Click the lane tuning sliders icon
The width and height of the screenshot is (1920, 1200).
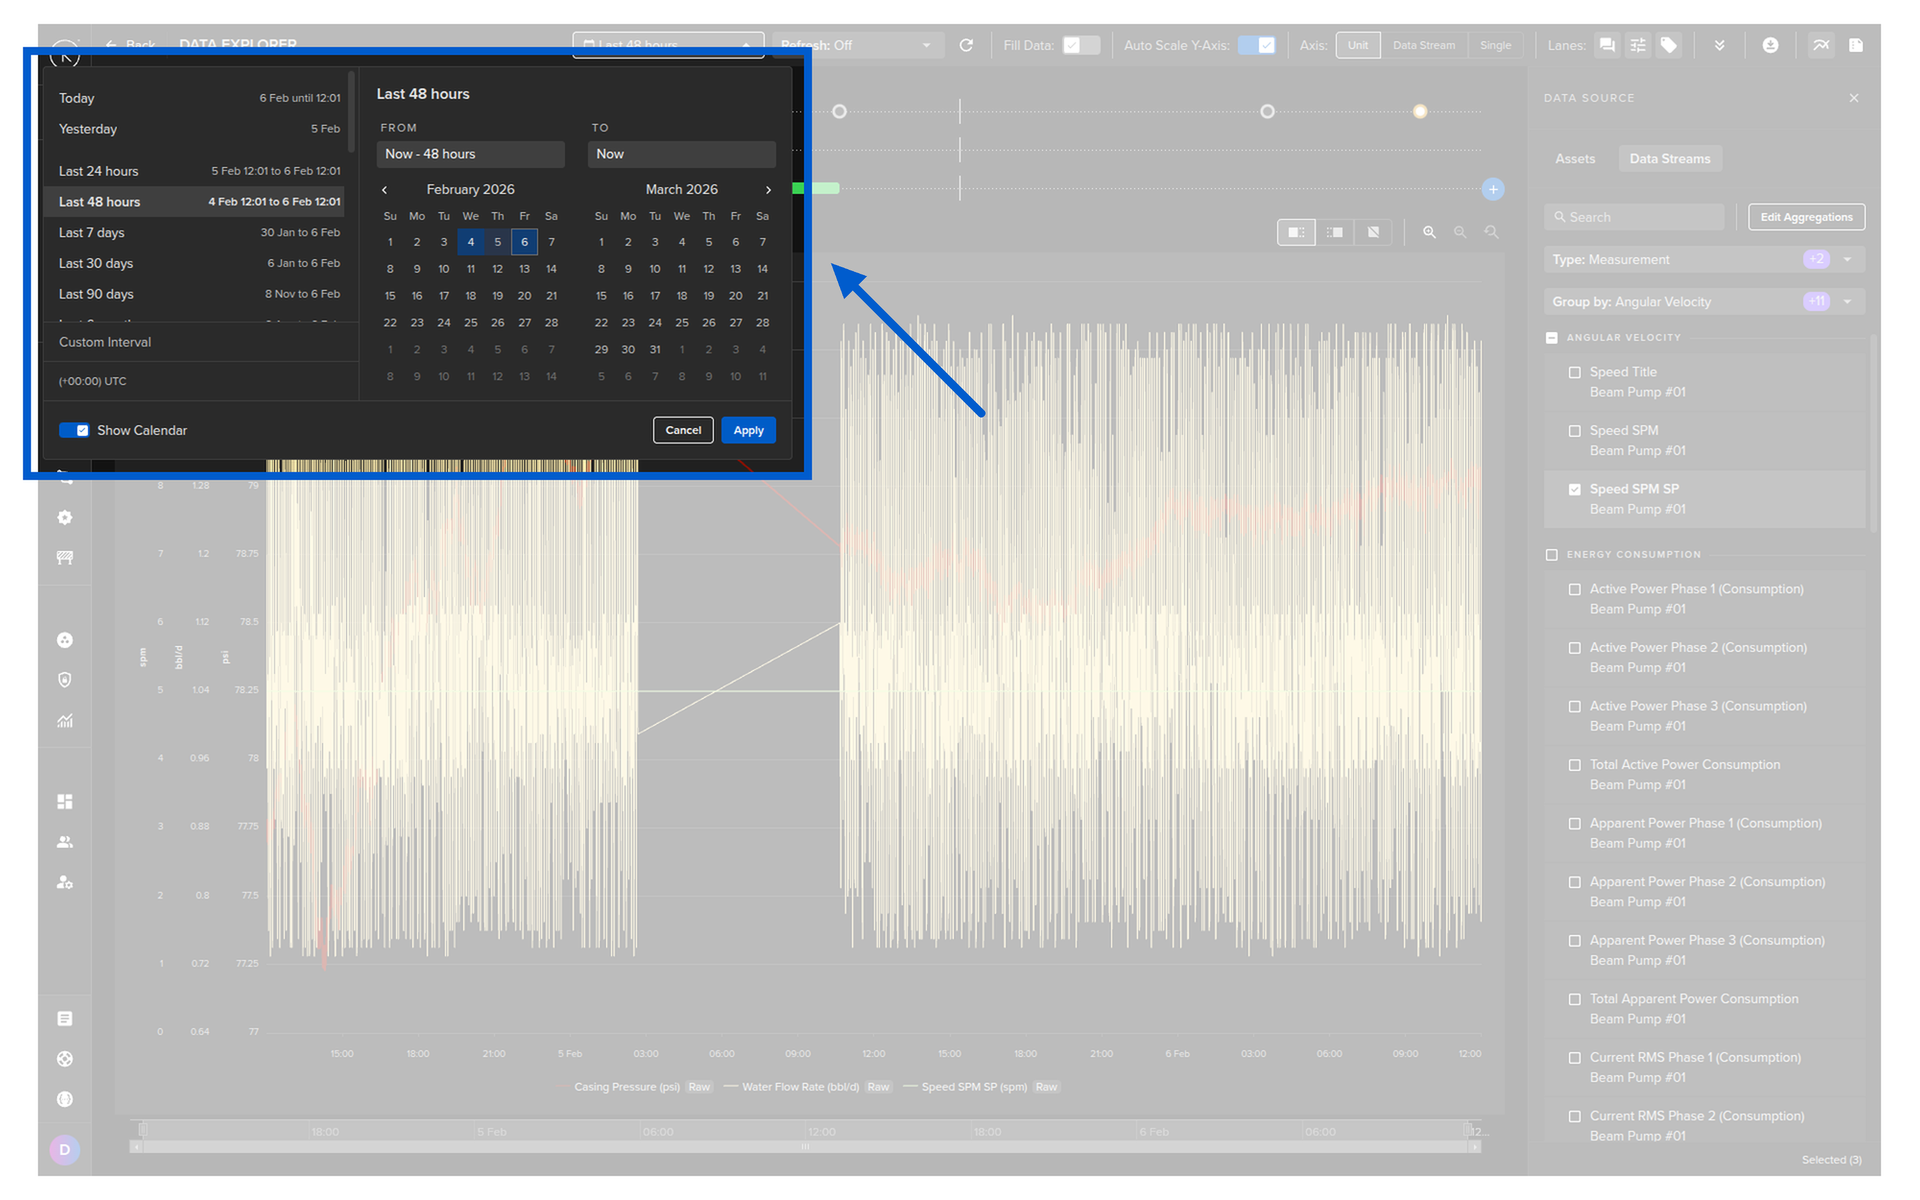[1638, 45]
